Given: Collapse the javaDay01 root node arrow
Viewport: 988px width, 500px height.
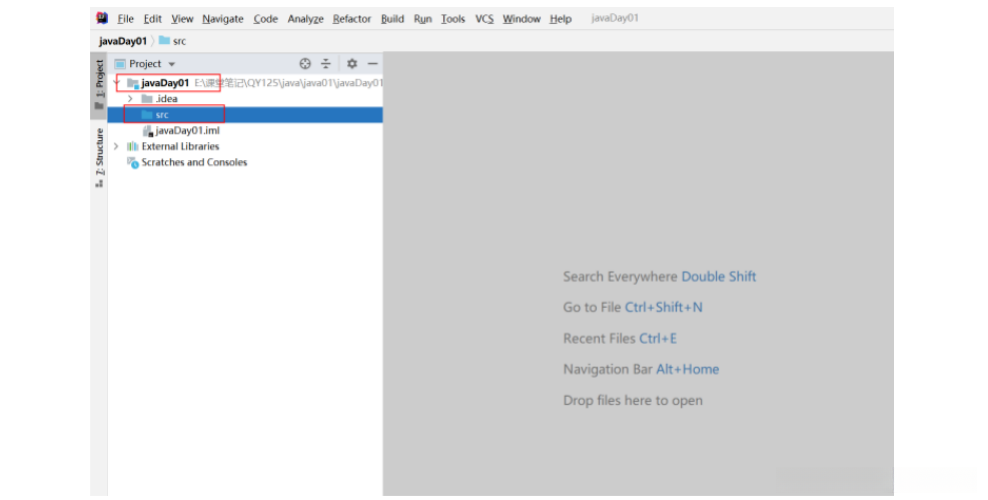Looking at the screenshot, I should click(116, 82).
